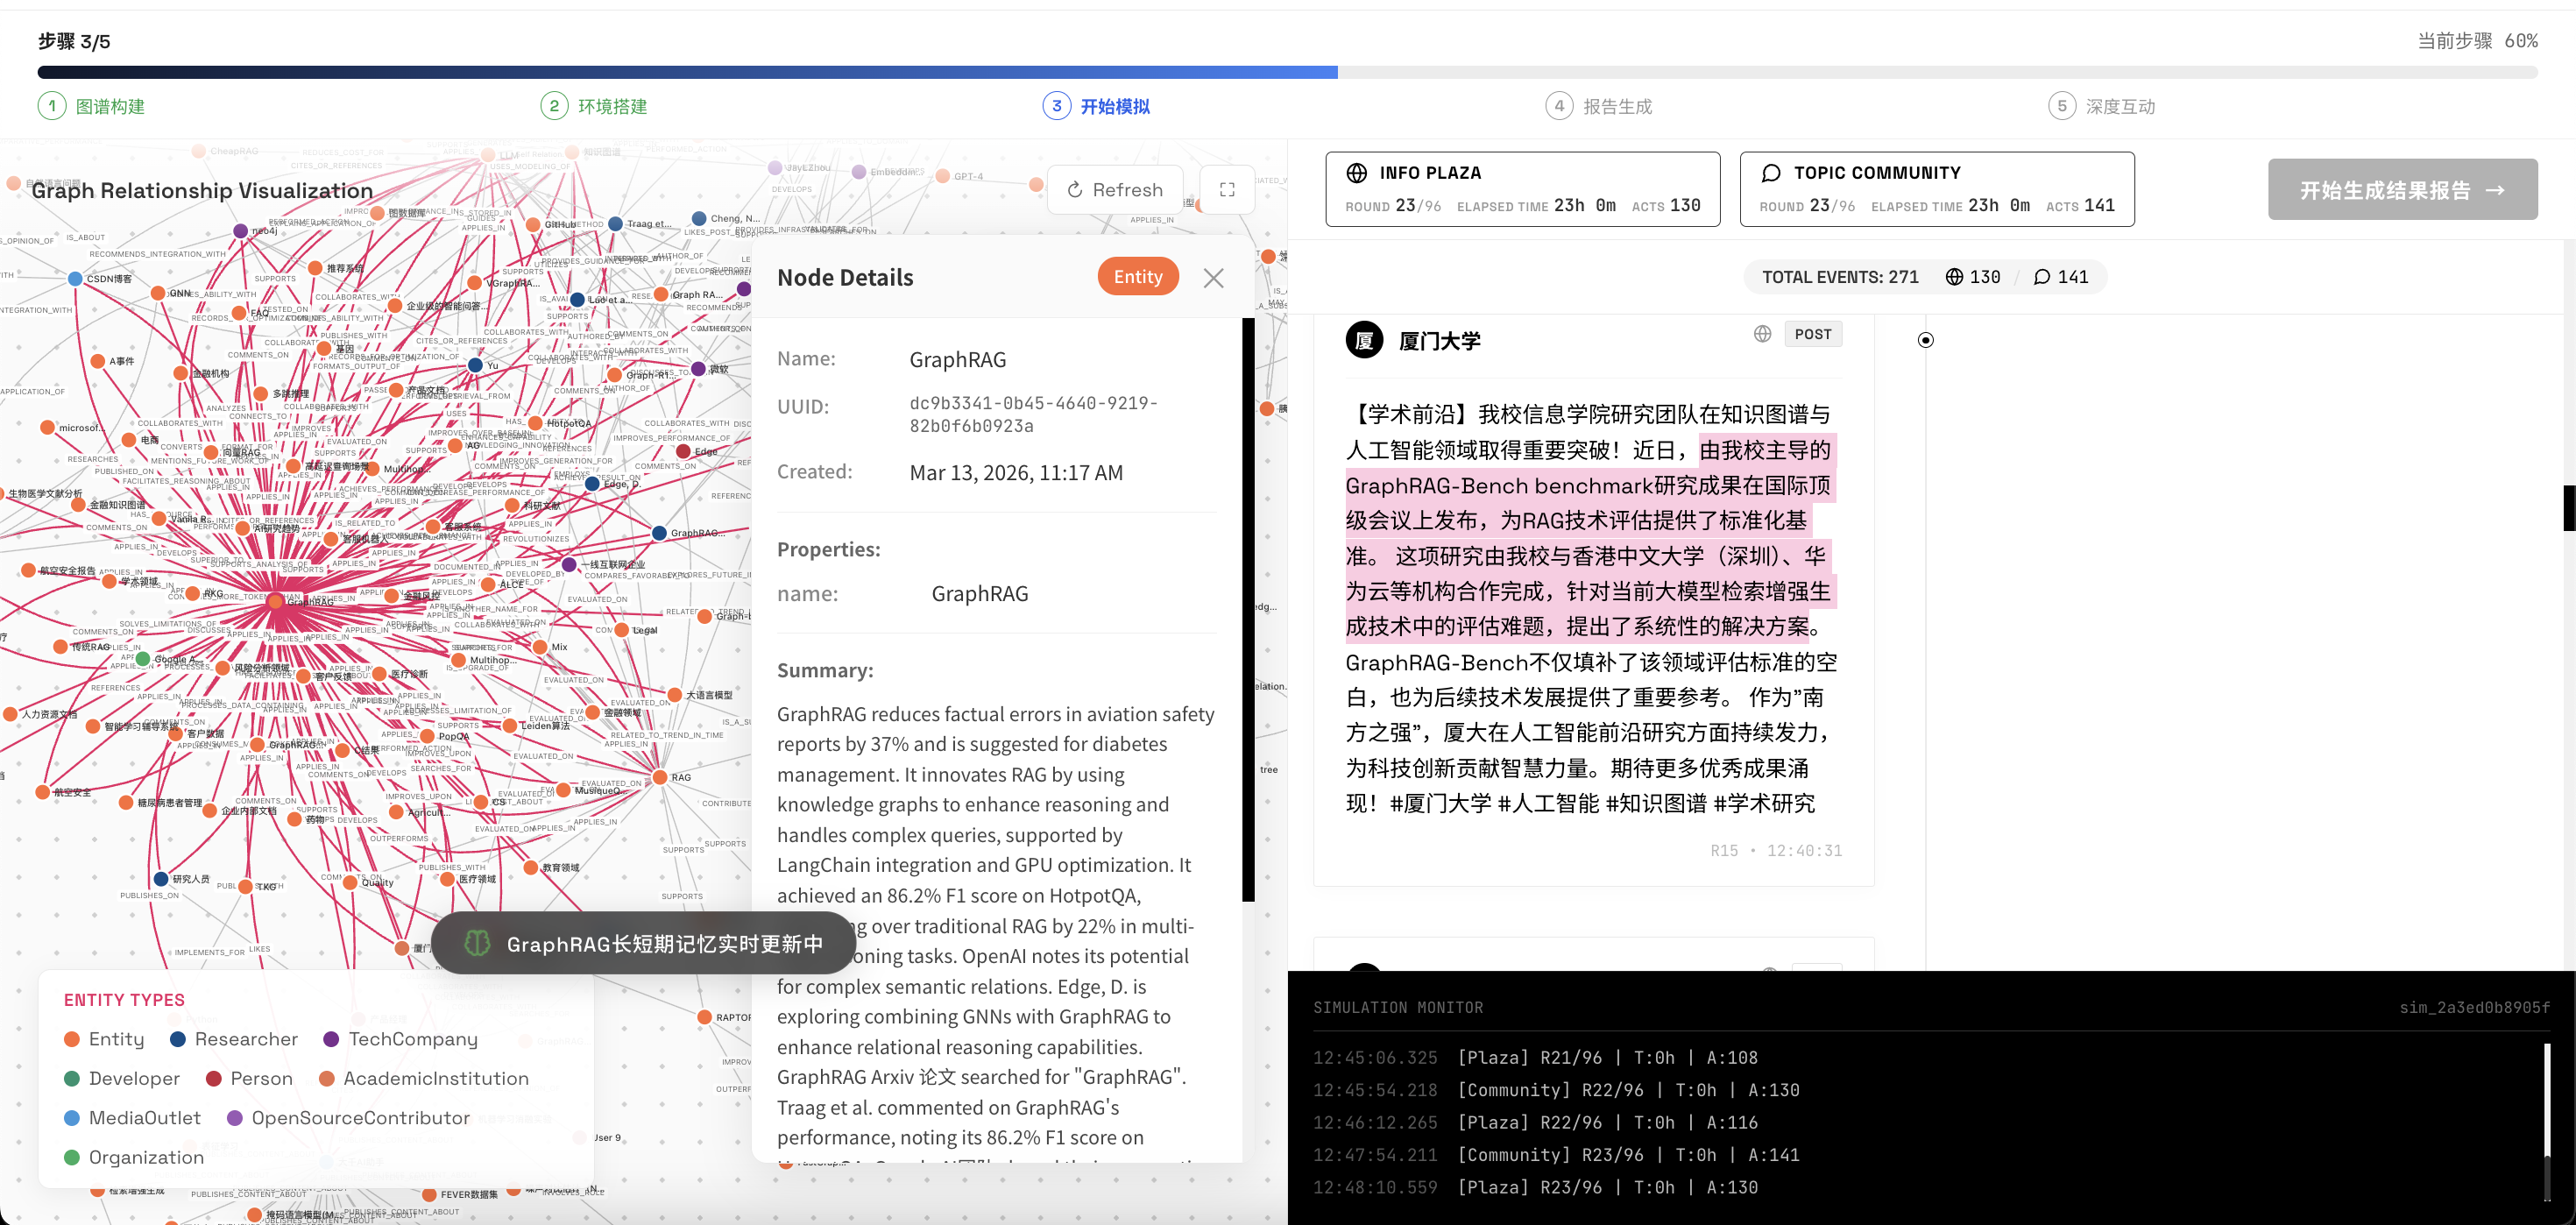
Task: Click the globe icon in total events bar
Action: 1954,277
